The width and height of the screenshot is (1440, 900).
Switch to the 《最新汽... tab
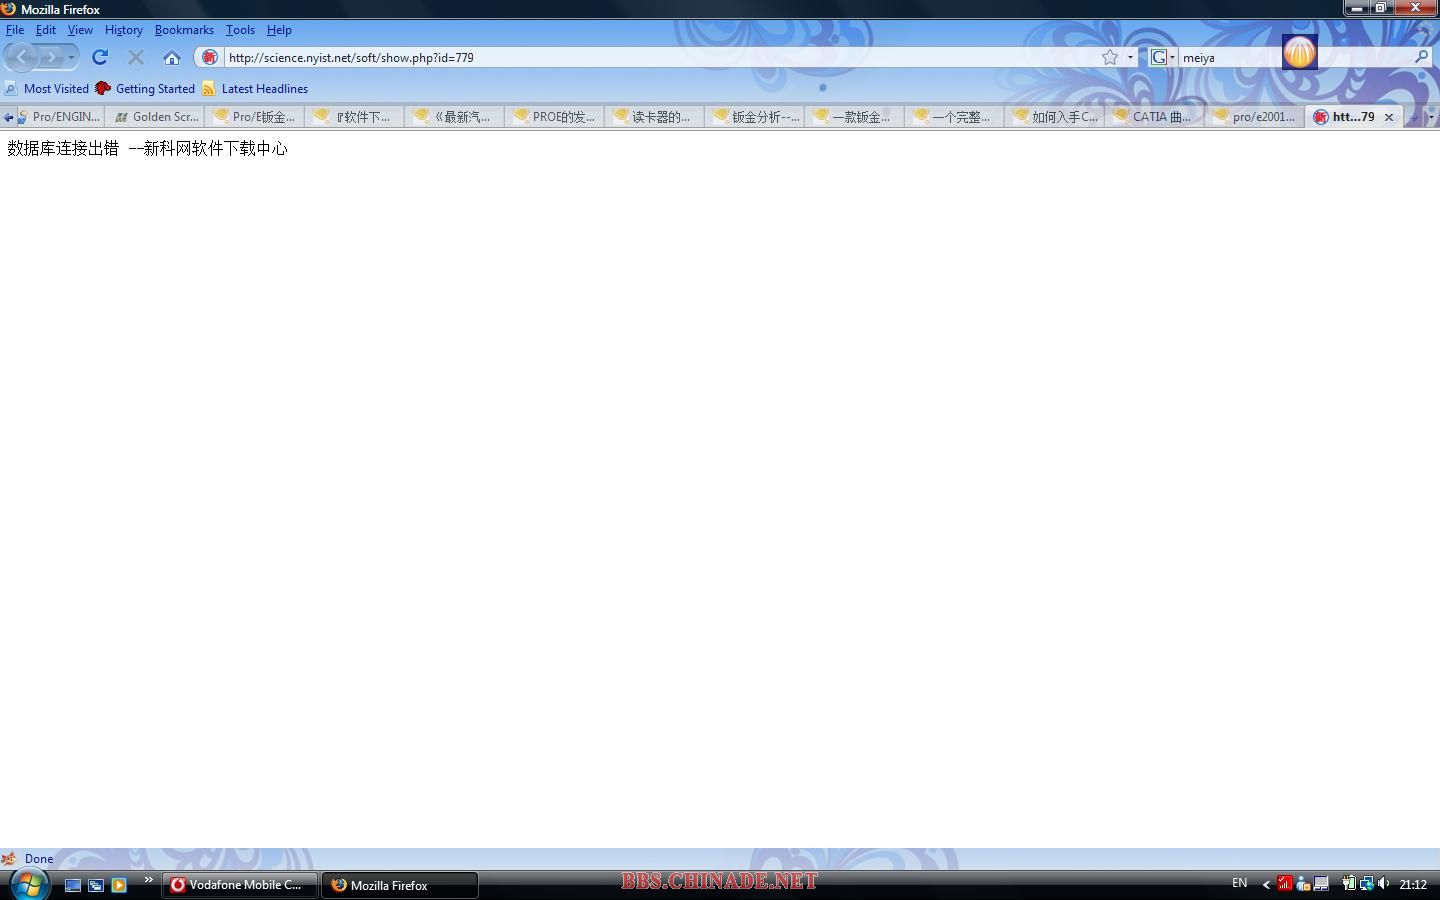455,117
